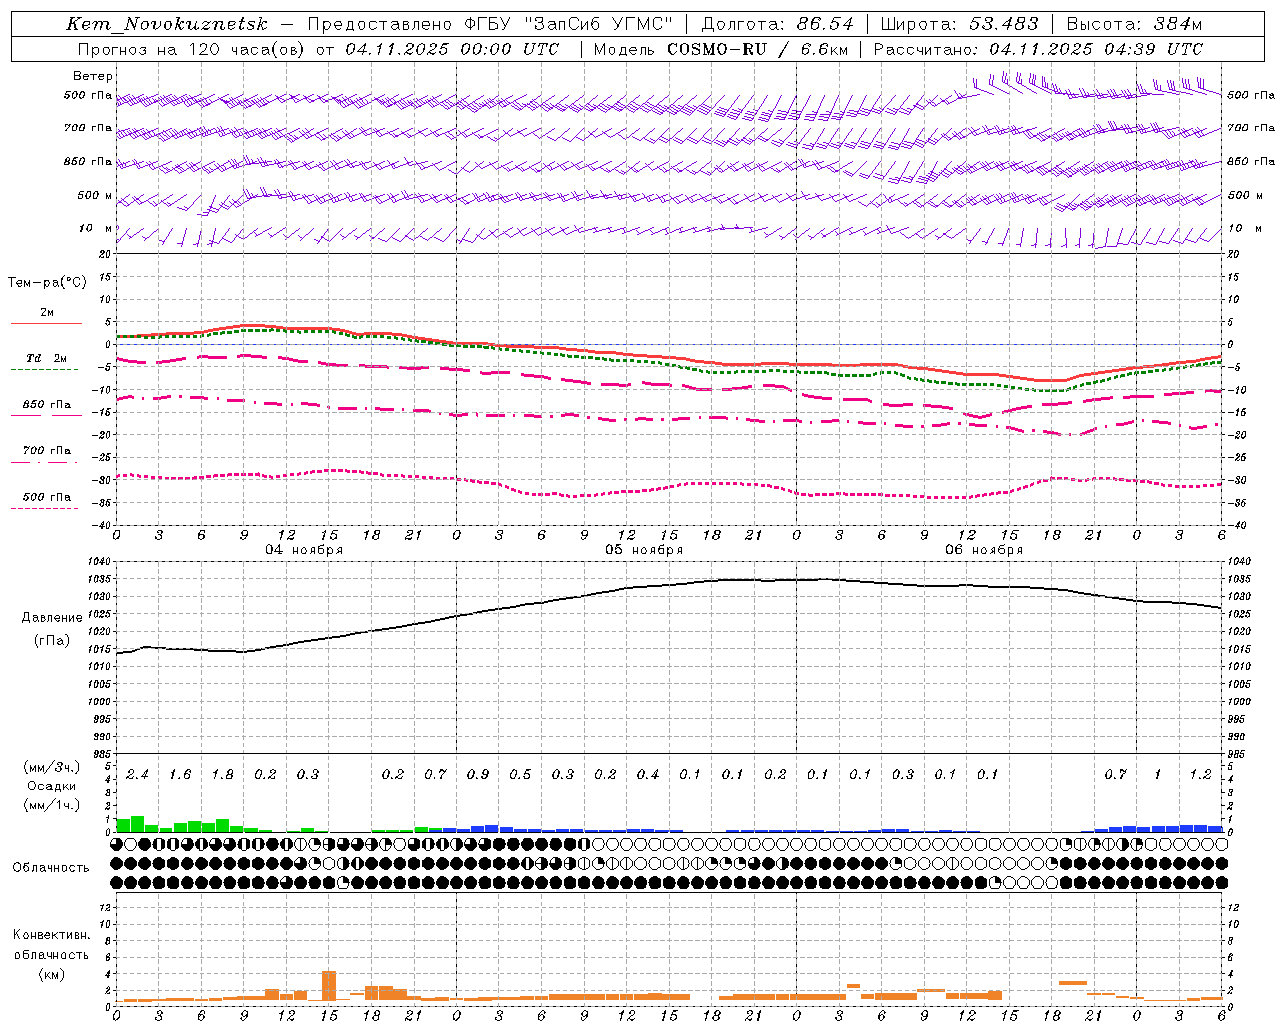Click the (мм/3ч.) units label
The width and height of the screenshot is (1280, 1024).
tap(51, 768)
